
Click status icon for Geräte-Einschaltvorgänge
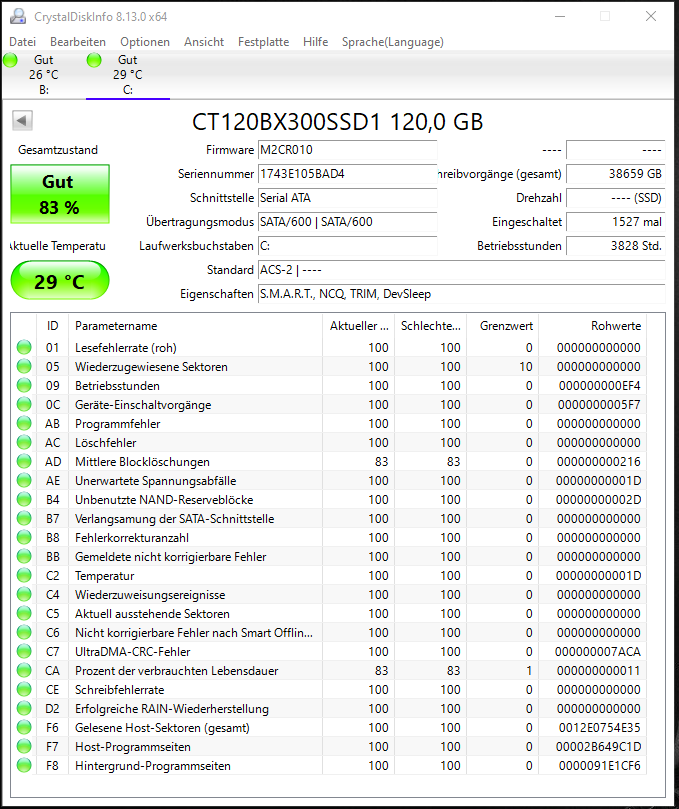coord(24,405)
